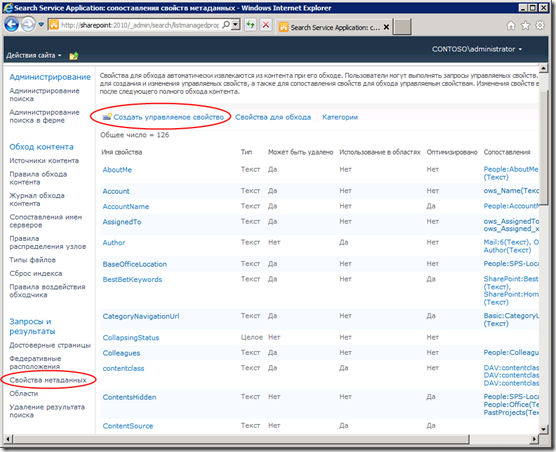This screenshot has height=452, width=556.
Task: Click the Navigate Up folder icon
Action: [74, 56]
